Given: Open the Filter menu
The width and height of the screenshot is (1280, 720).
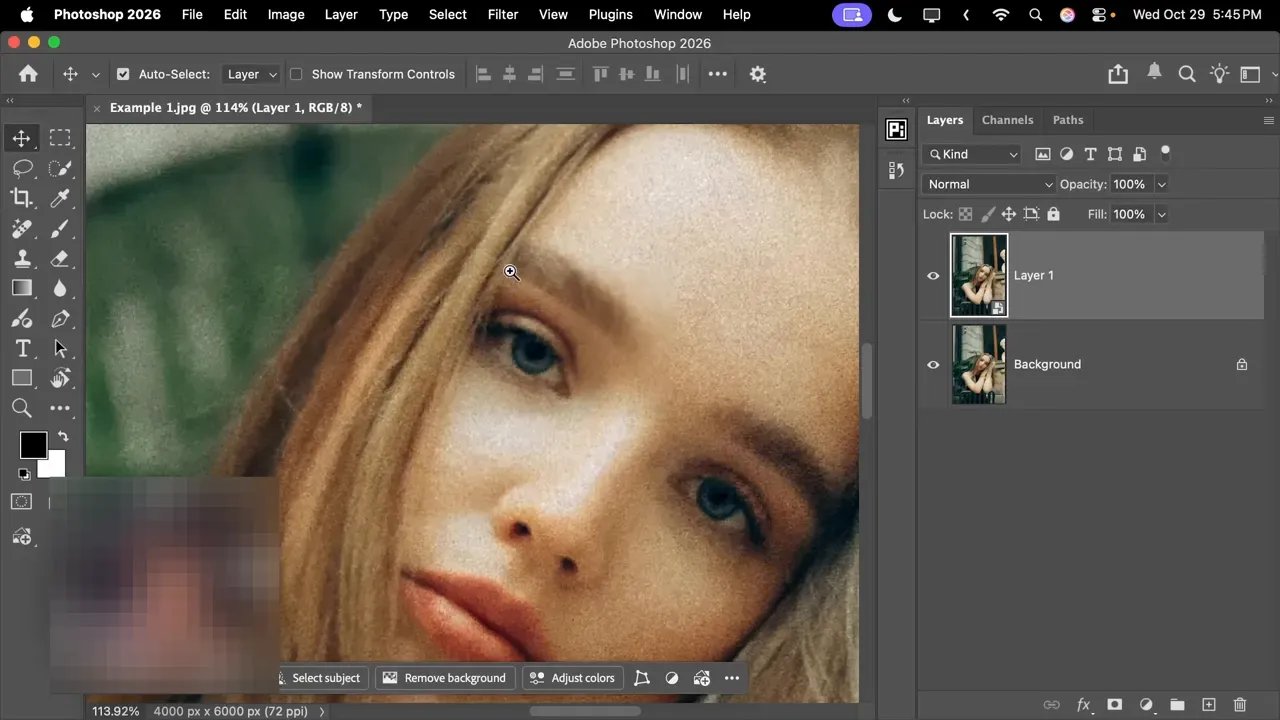Looking at the screenshot, I should (x=502, y=14).
